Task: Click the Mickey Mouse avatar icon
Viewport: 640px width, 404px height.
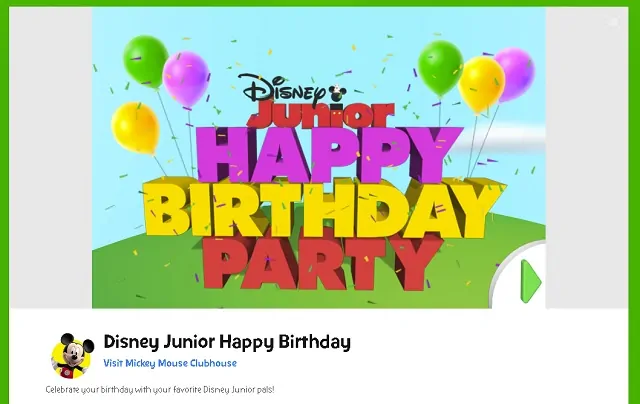Action: tap(72, 356)
